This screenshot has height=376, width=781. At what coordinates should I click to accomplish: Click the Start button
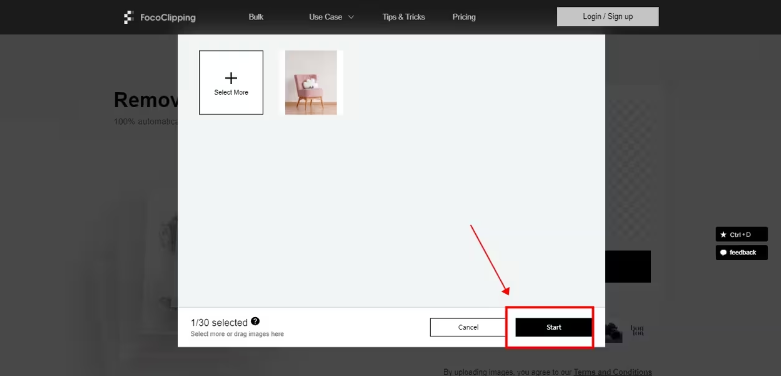[553, 327]
